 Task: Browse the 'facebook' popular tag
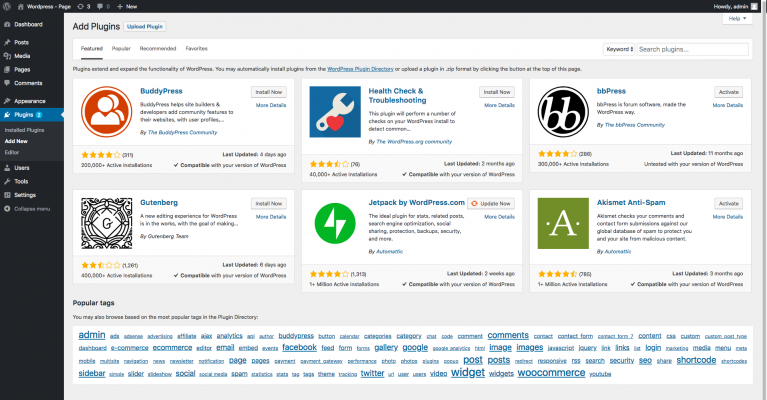(x=299, y=347)
